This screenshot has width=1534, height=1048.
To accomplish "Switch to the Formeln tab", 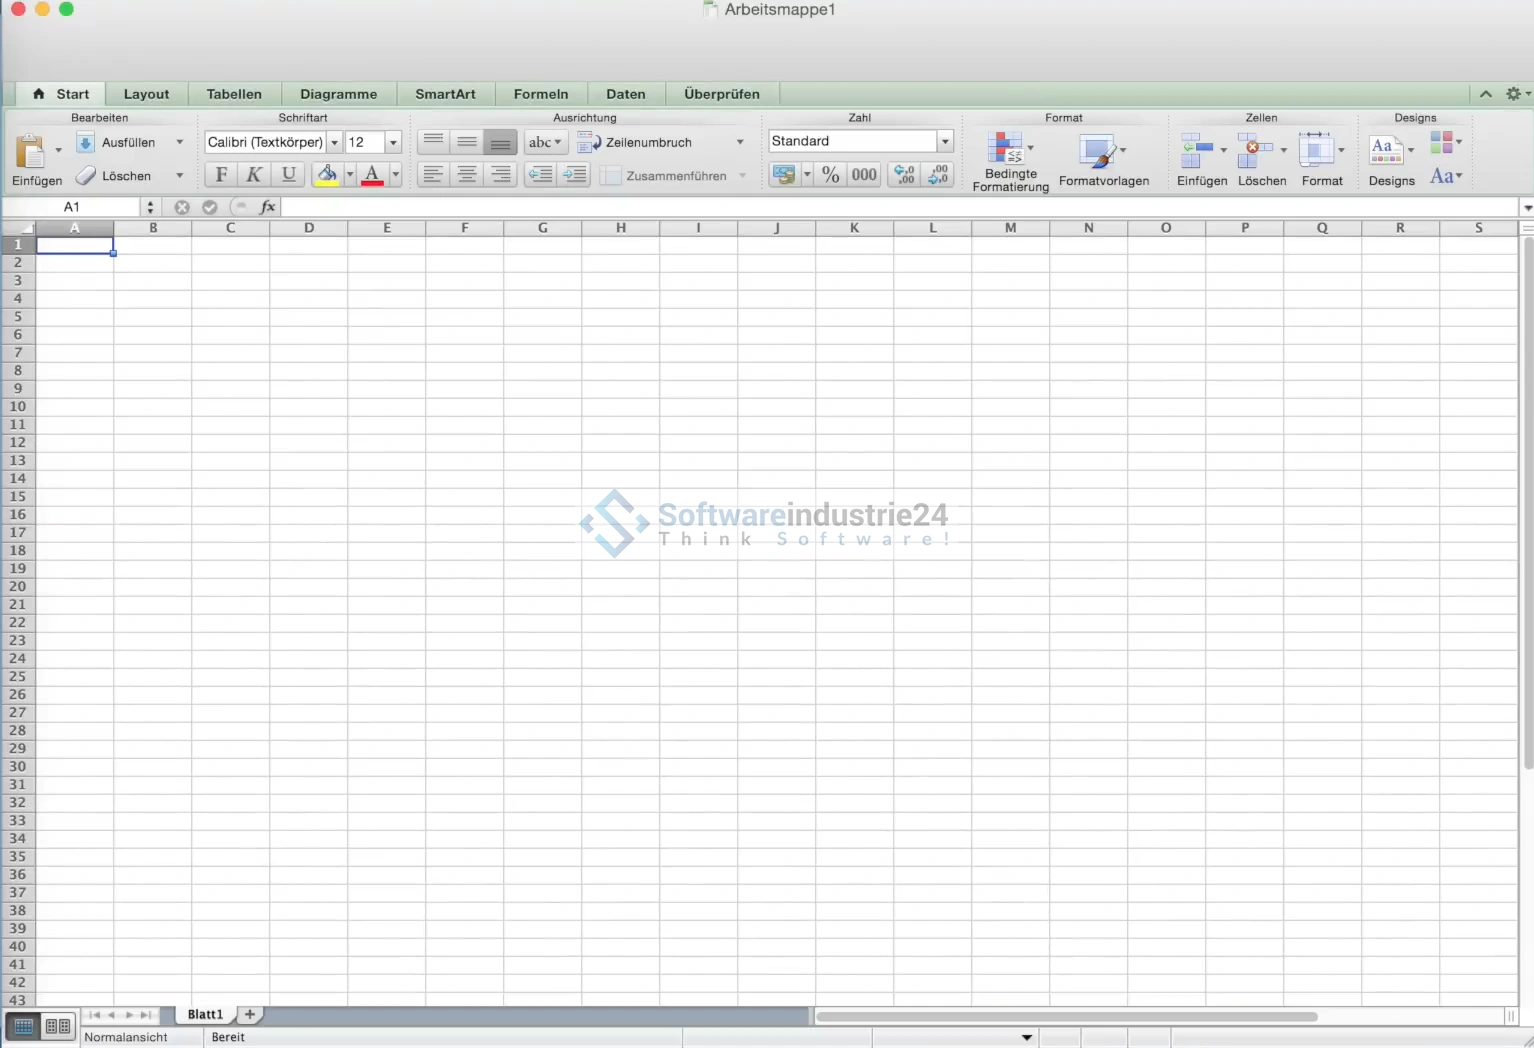I will (x=540, y=94).
